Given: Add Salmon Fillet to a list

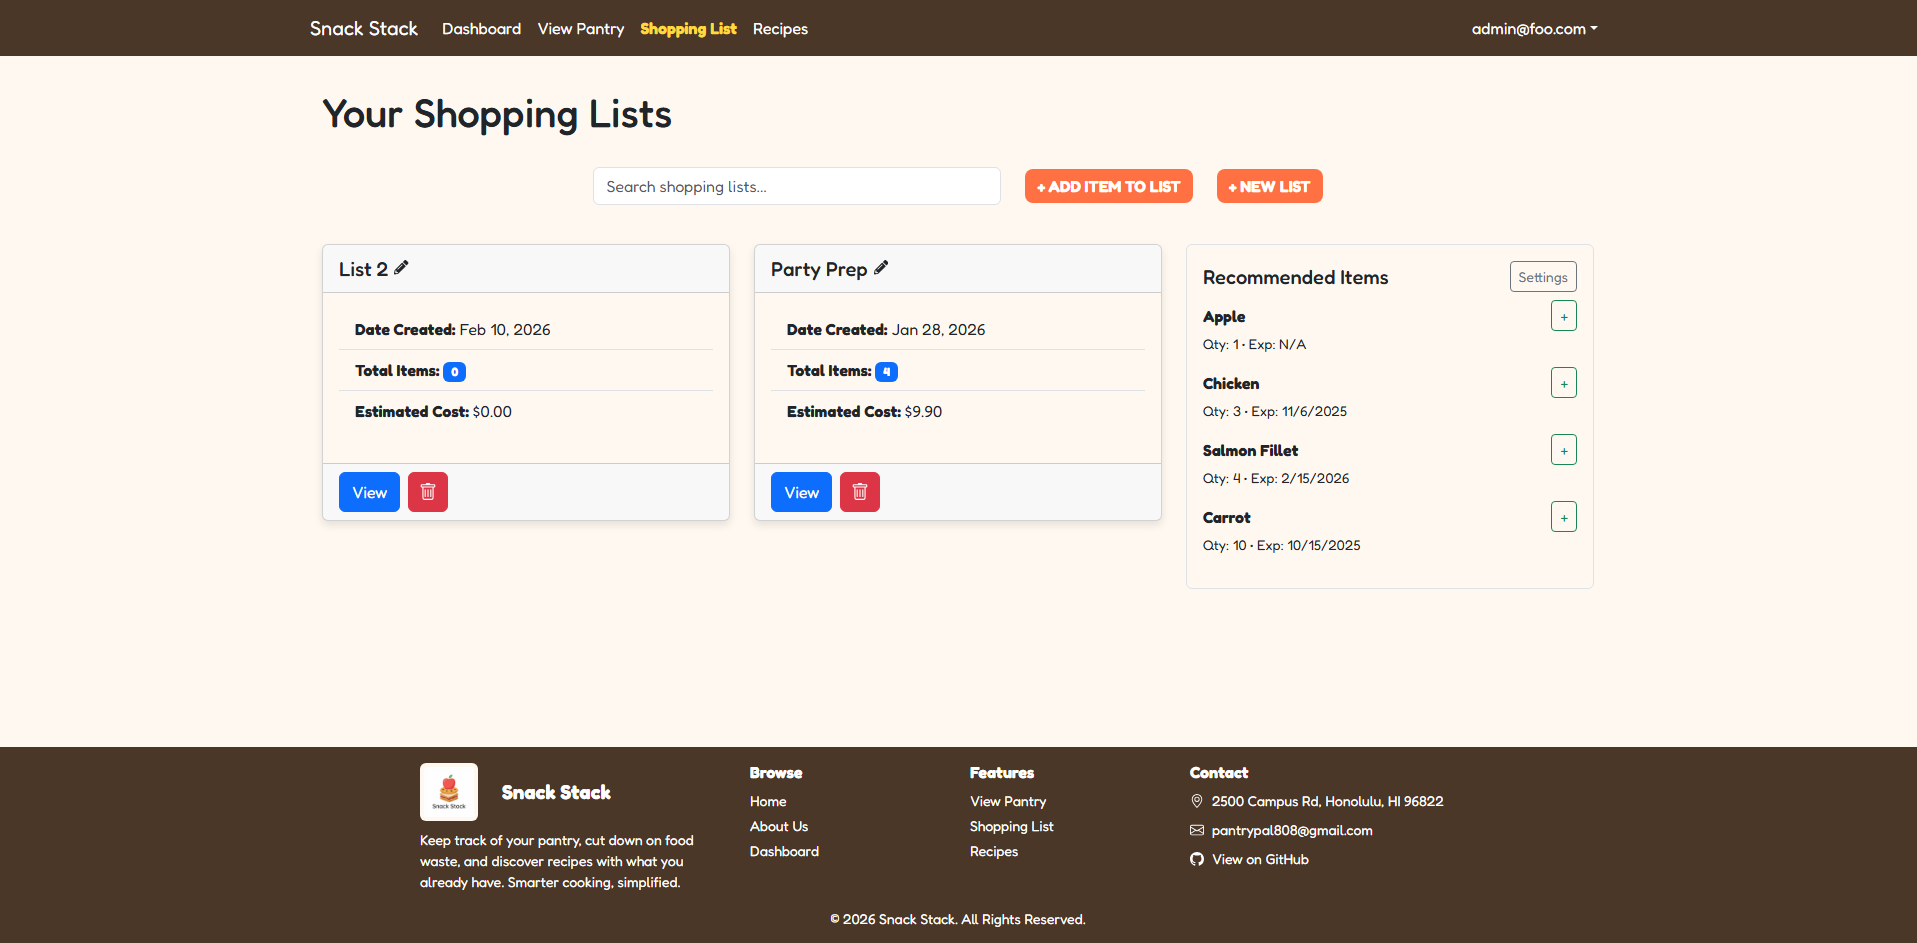Looking at the screenshot, I should pos(1563,449).
